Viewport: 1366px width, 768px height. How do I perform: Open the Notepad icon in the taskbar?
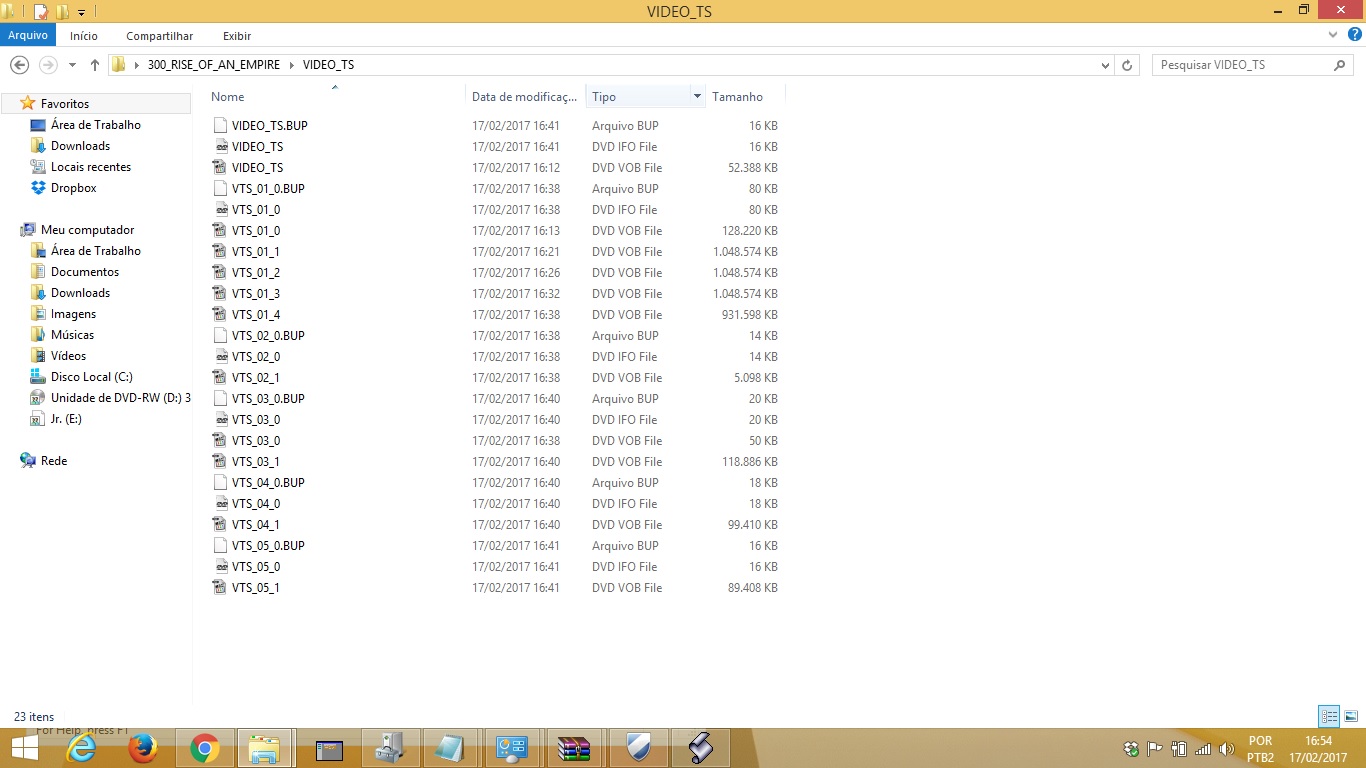coord(451,748)
